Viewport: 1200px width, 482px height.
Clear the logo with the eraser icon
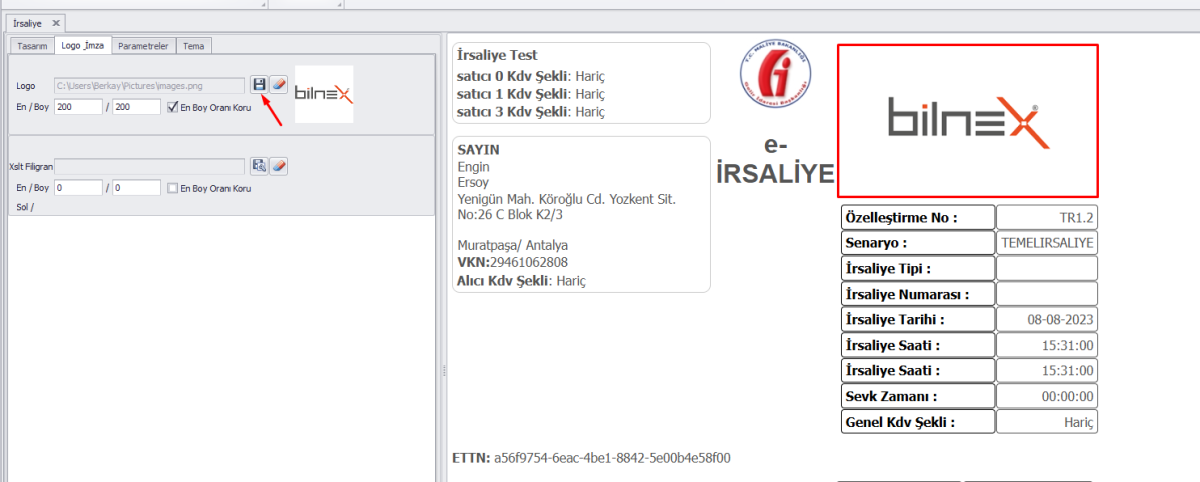(279, 85)
